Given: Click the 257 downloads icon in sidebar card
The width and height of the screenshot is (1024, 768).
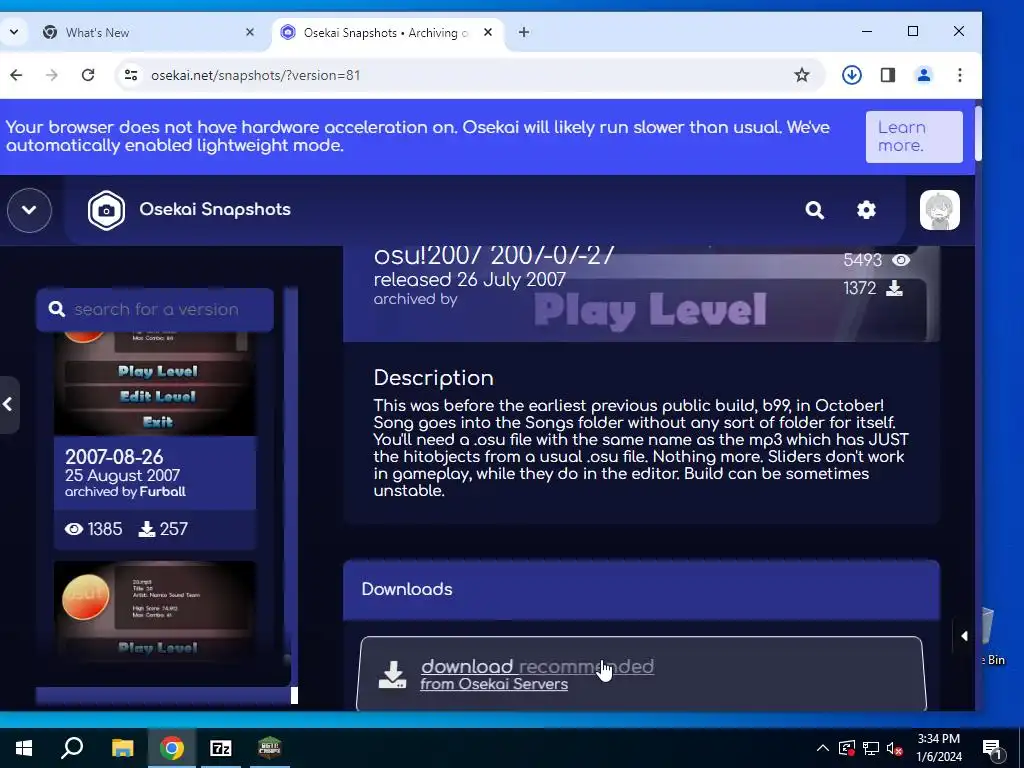Looking at the screenshot, I should coord(147,529).
